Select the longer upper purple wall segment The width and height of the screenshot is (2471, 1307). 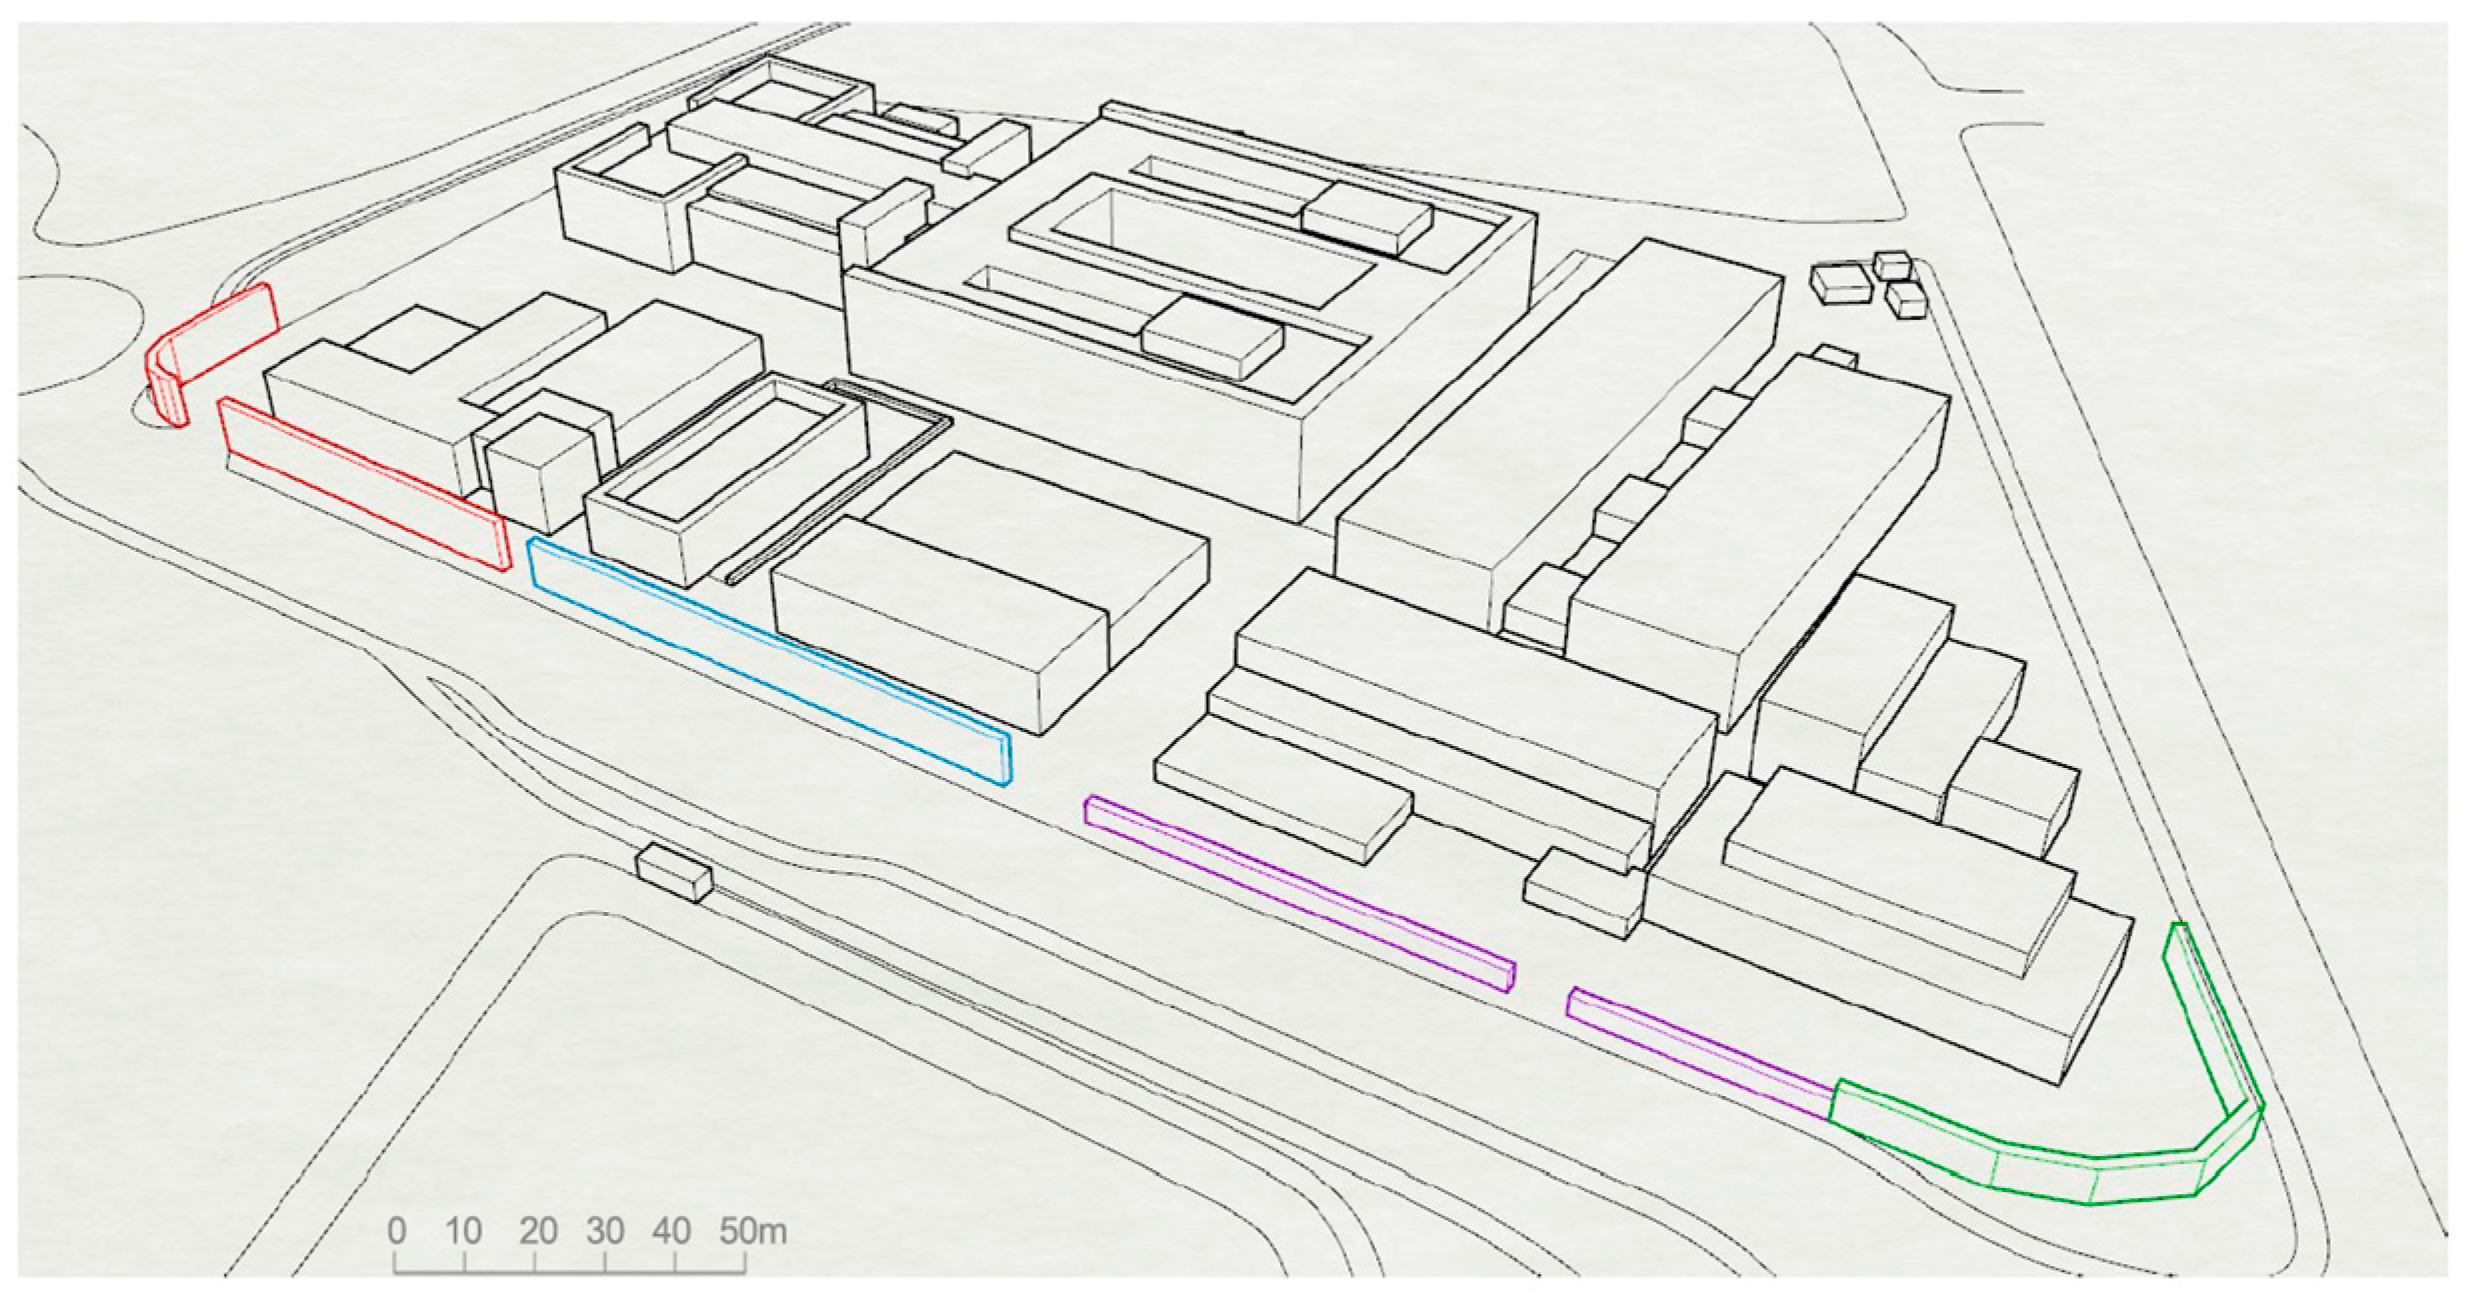tap(1300, 893)
